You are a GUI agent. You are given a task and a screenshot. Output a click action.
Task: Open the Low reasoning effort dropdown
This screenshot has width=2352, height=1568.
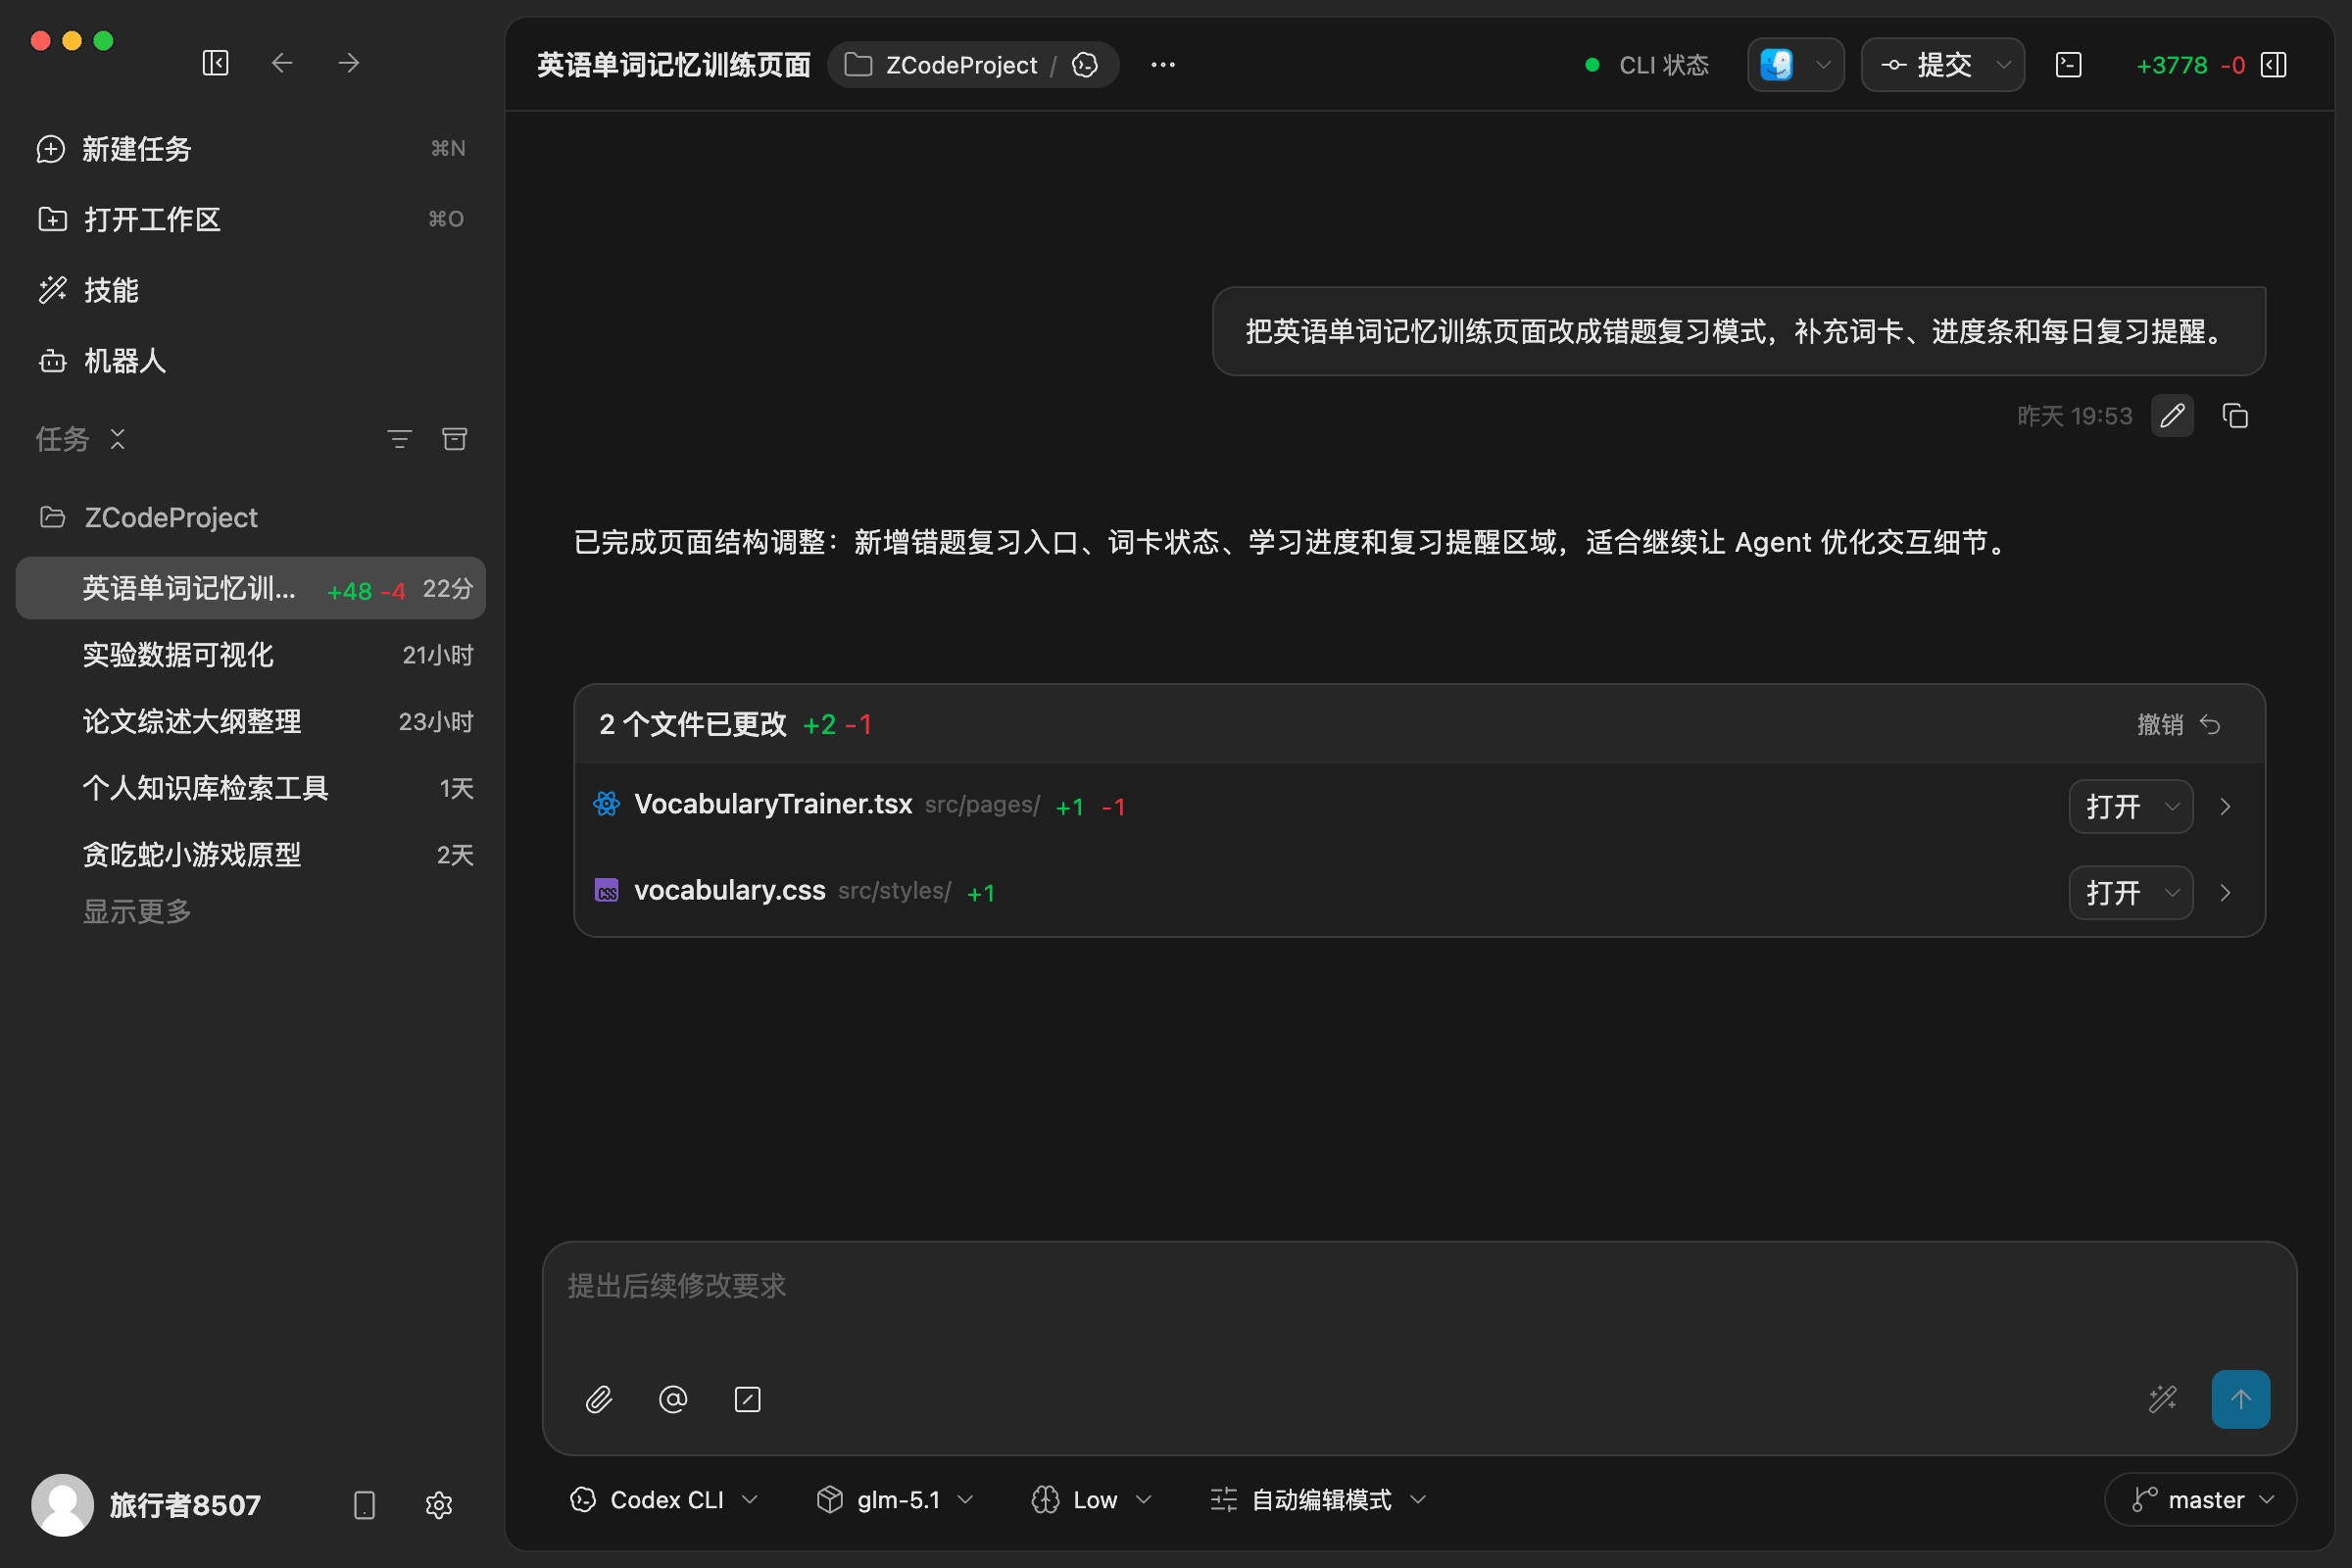pos(1092,1500)
